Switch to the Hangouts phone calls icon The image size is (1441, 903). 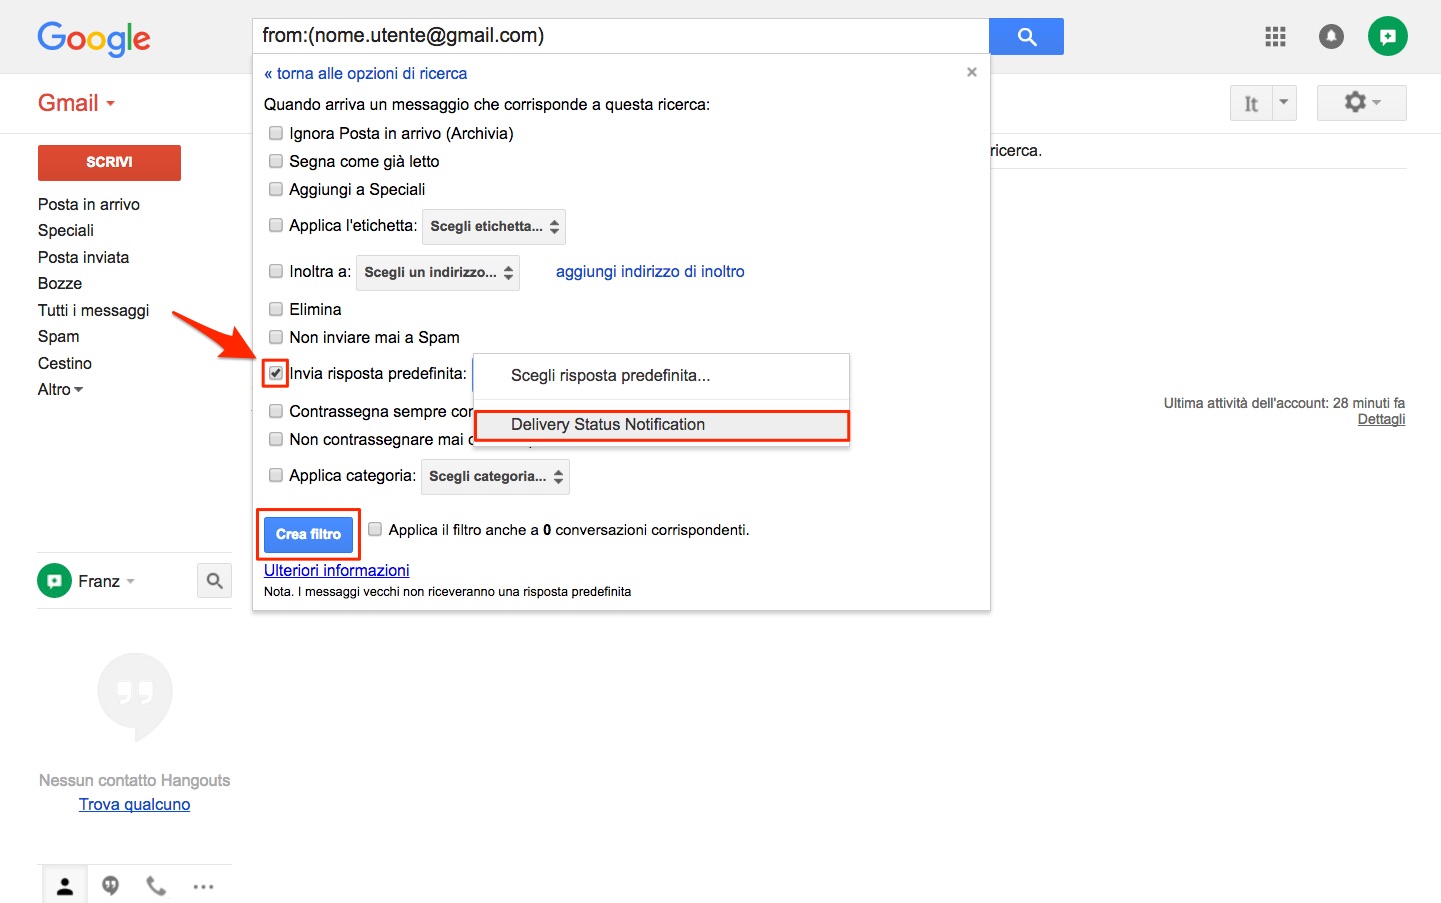point(157,886)
